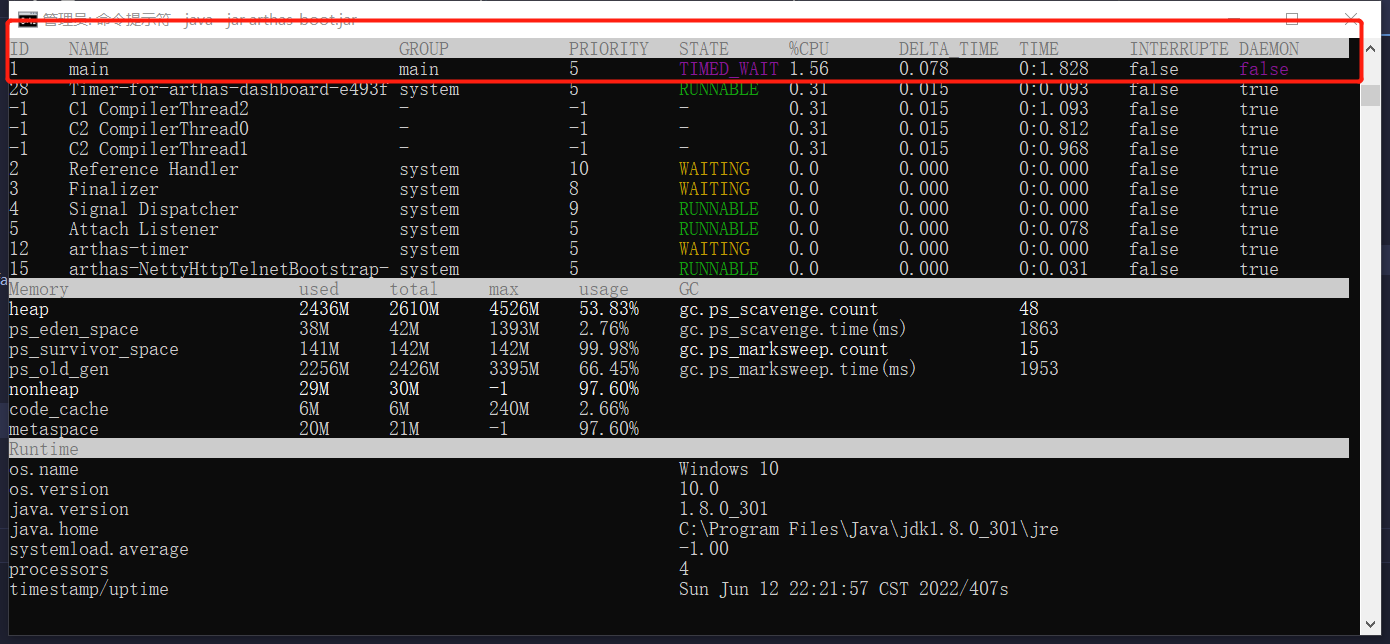Click the NAME column header

[89, 49]
